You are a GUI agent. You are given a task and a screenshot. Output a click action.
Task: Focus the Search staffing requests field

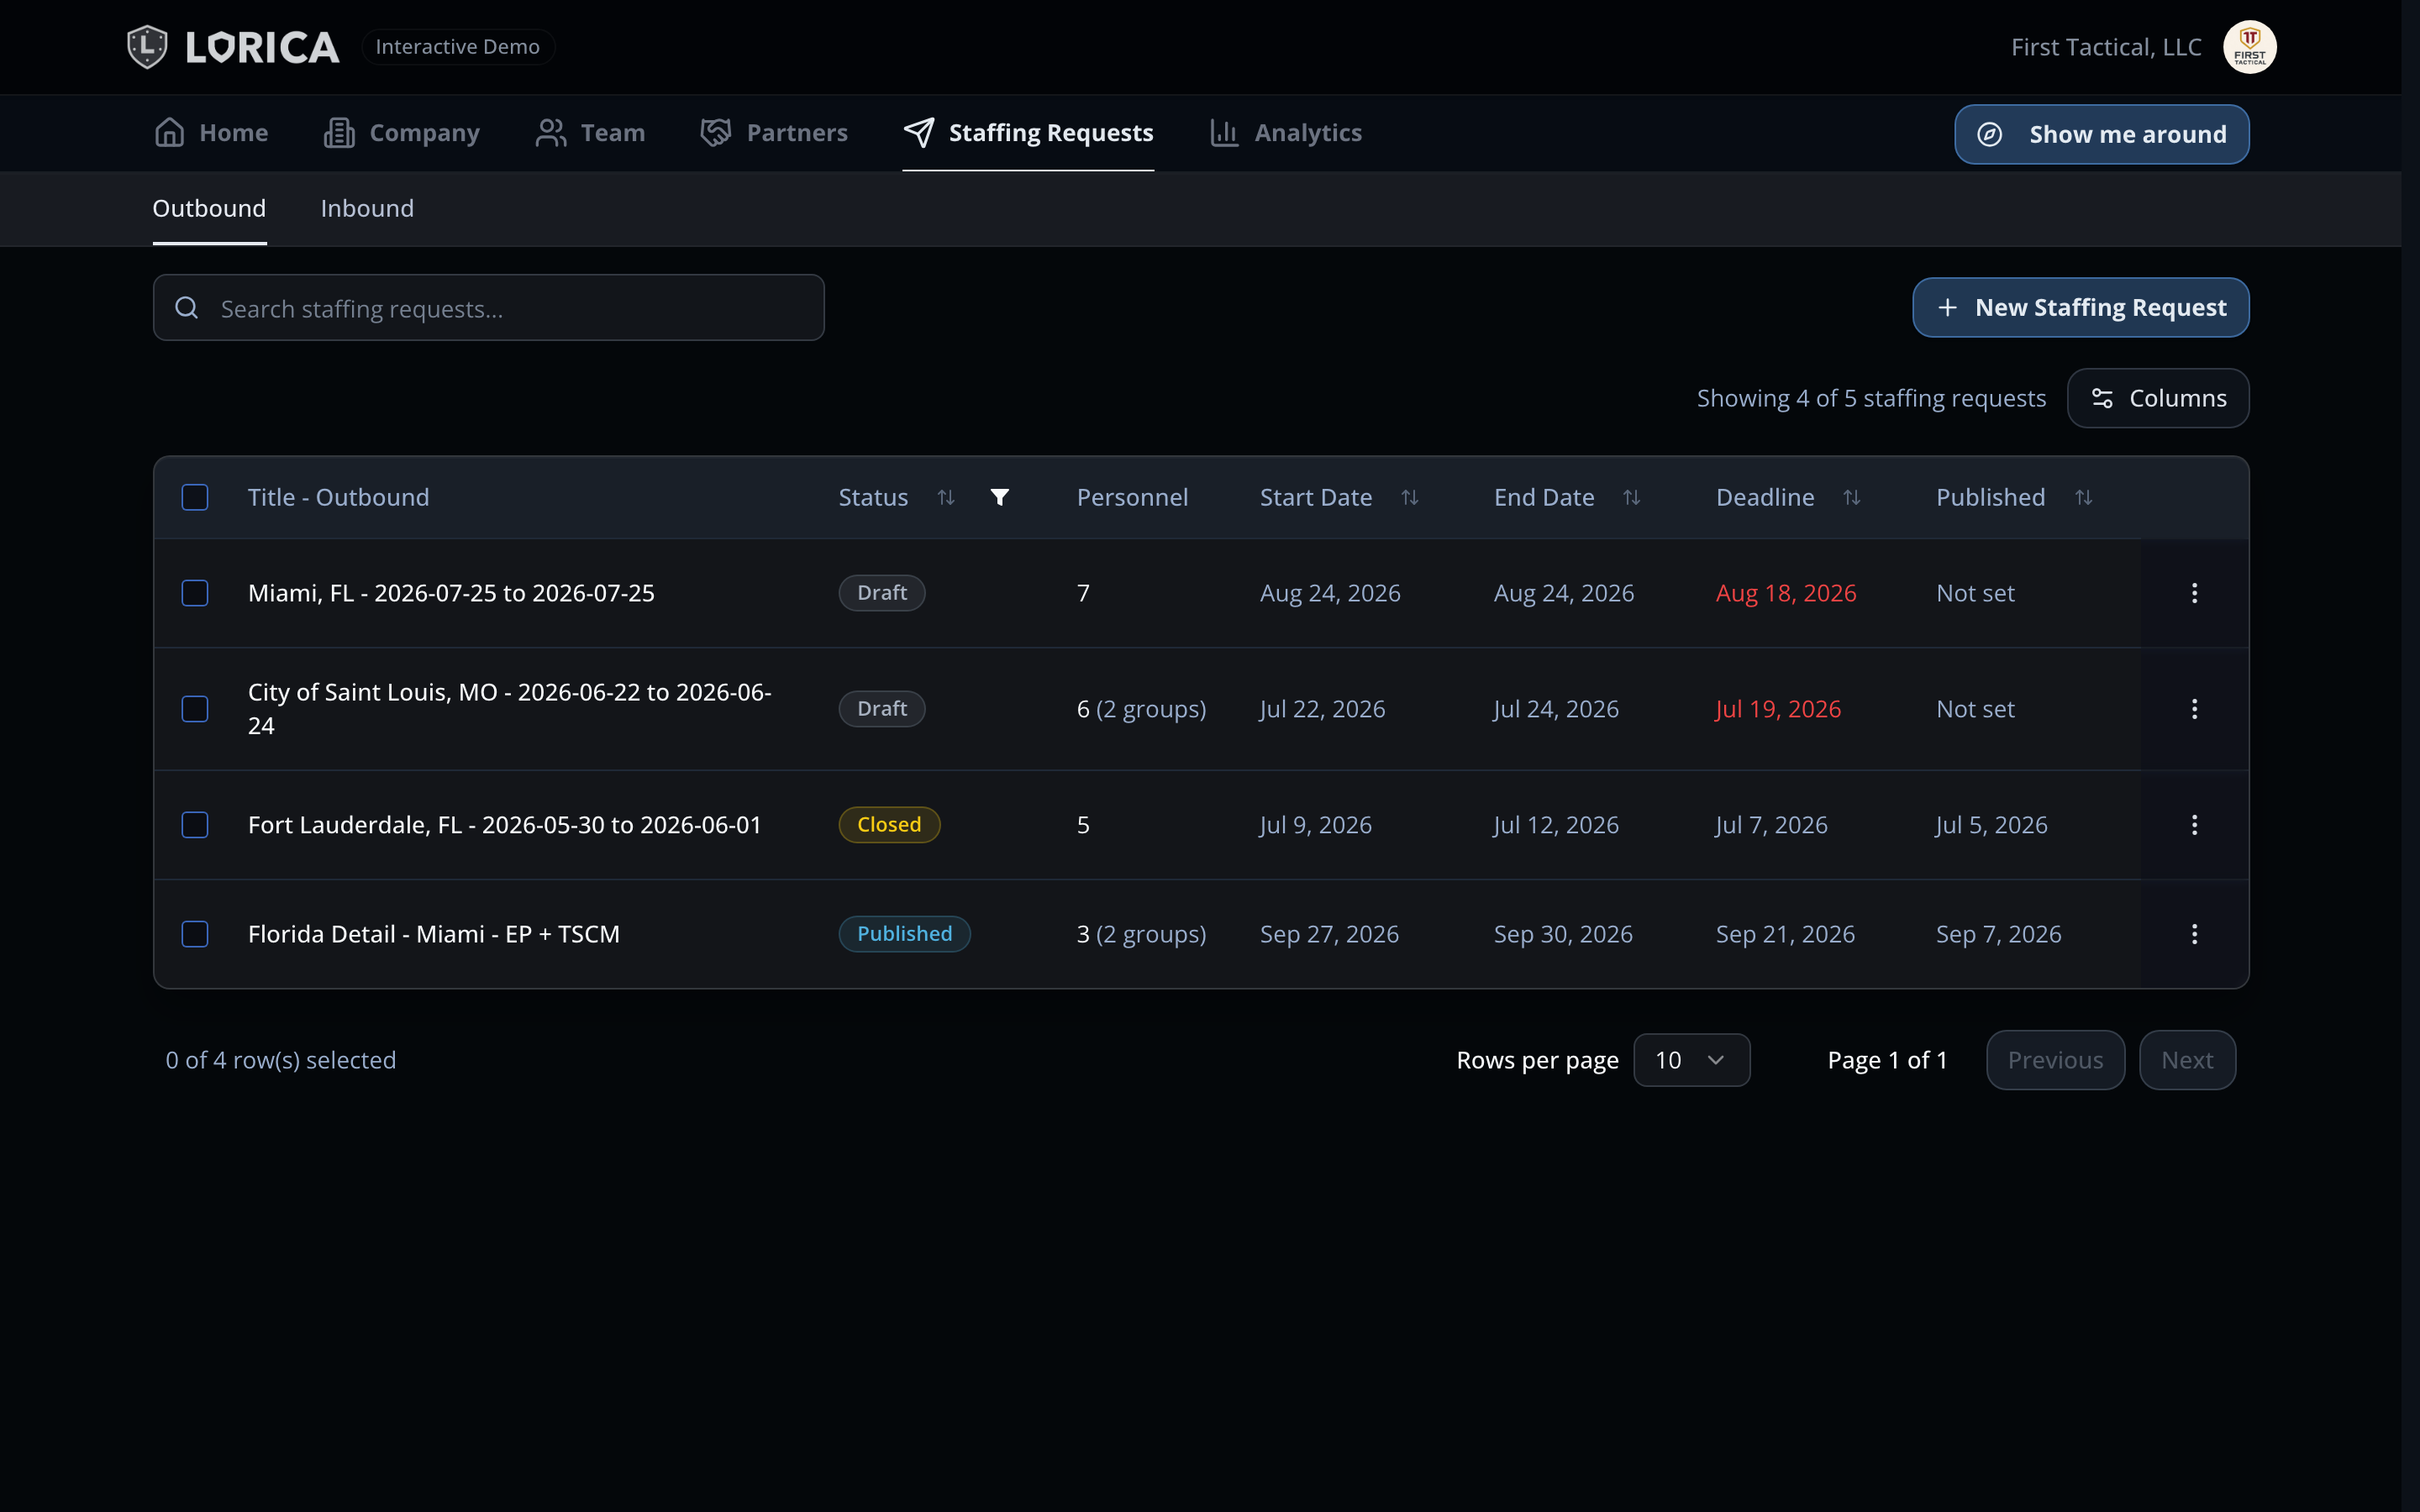488,308
